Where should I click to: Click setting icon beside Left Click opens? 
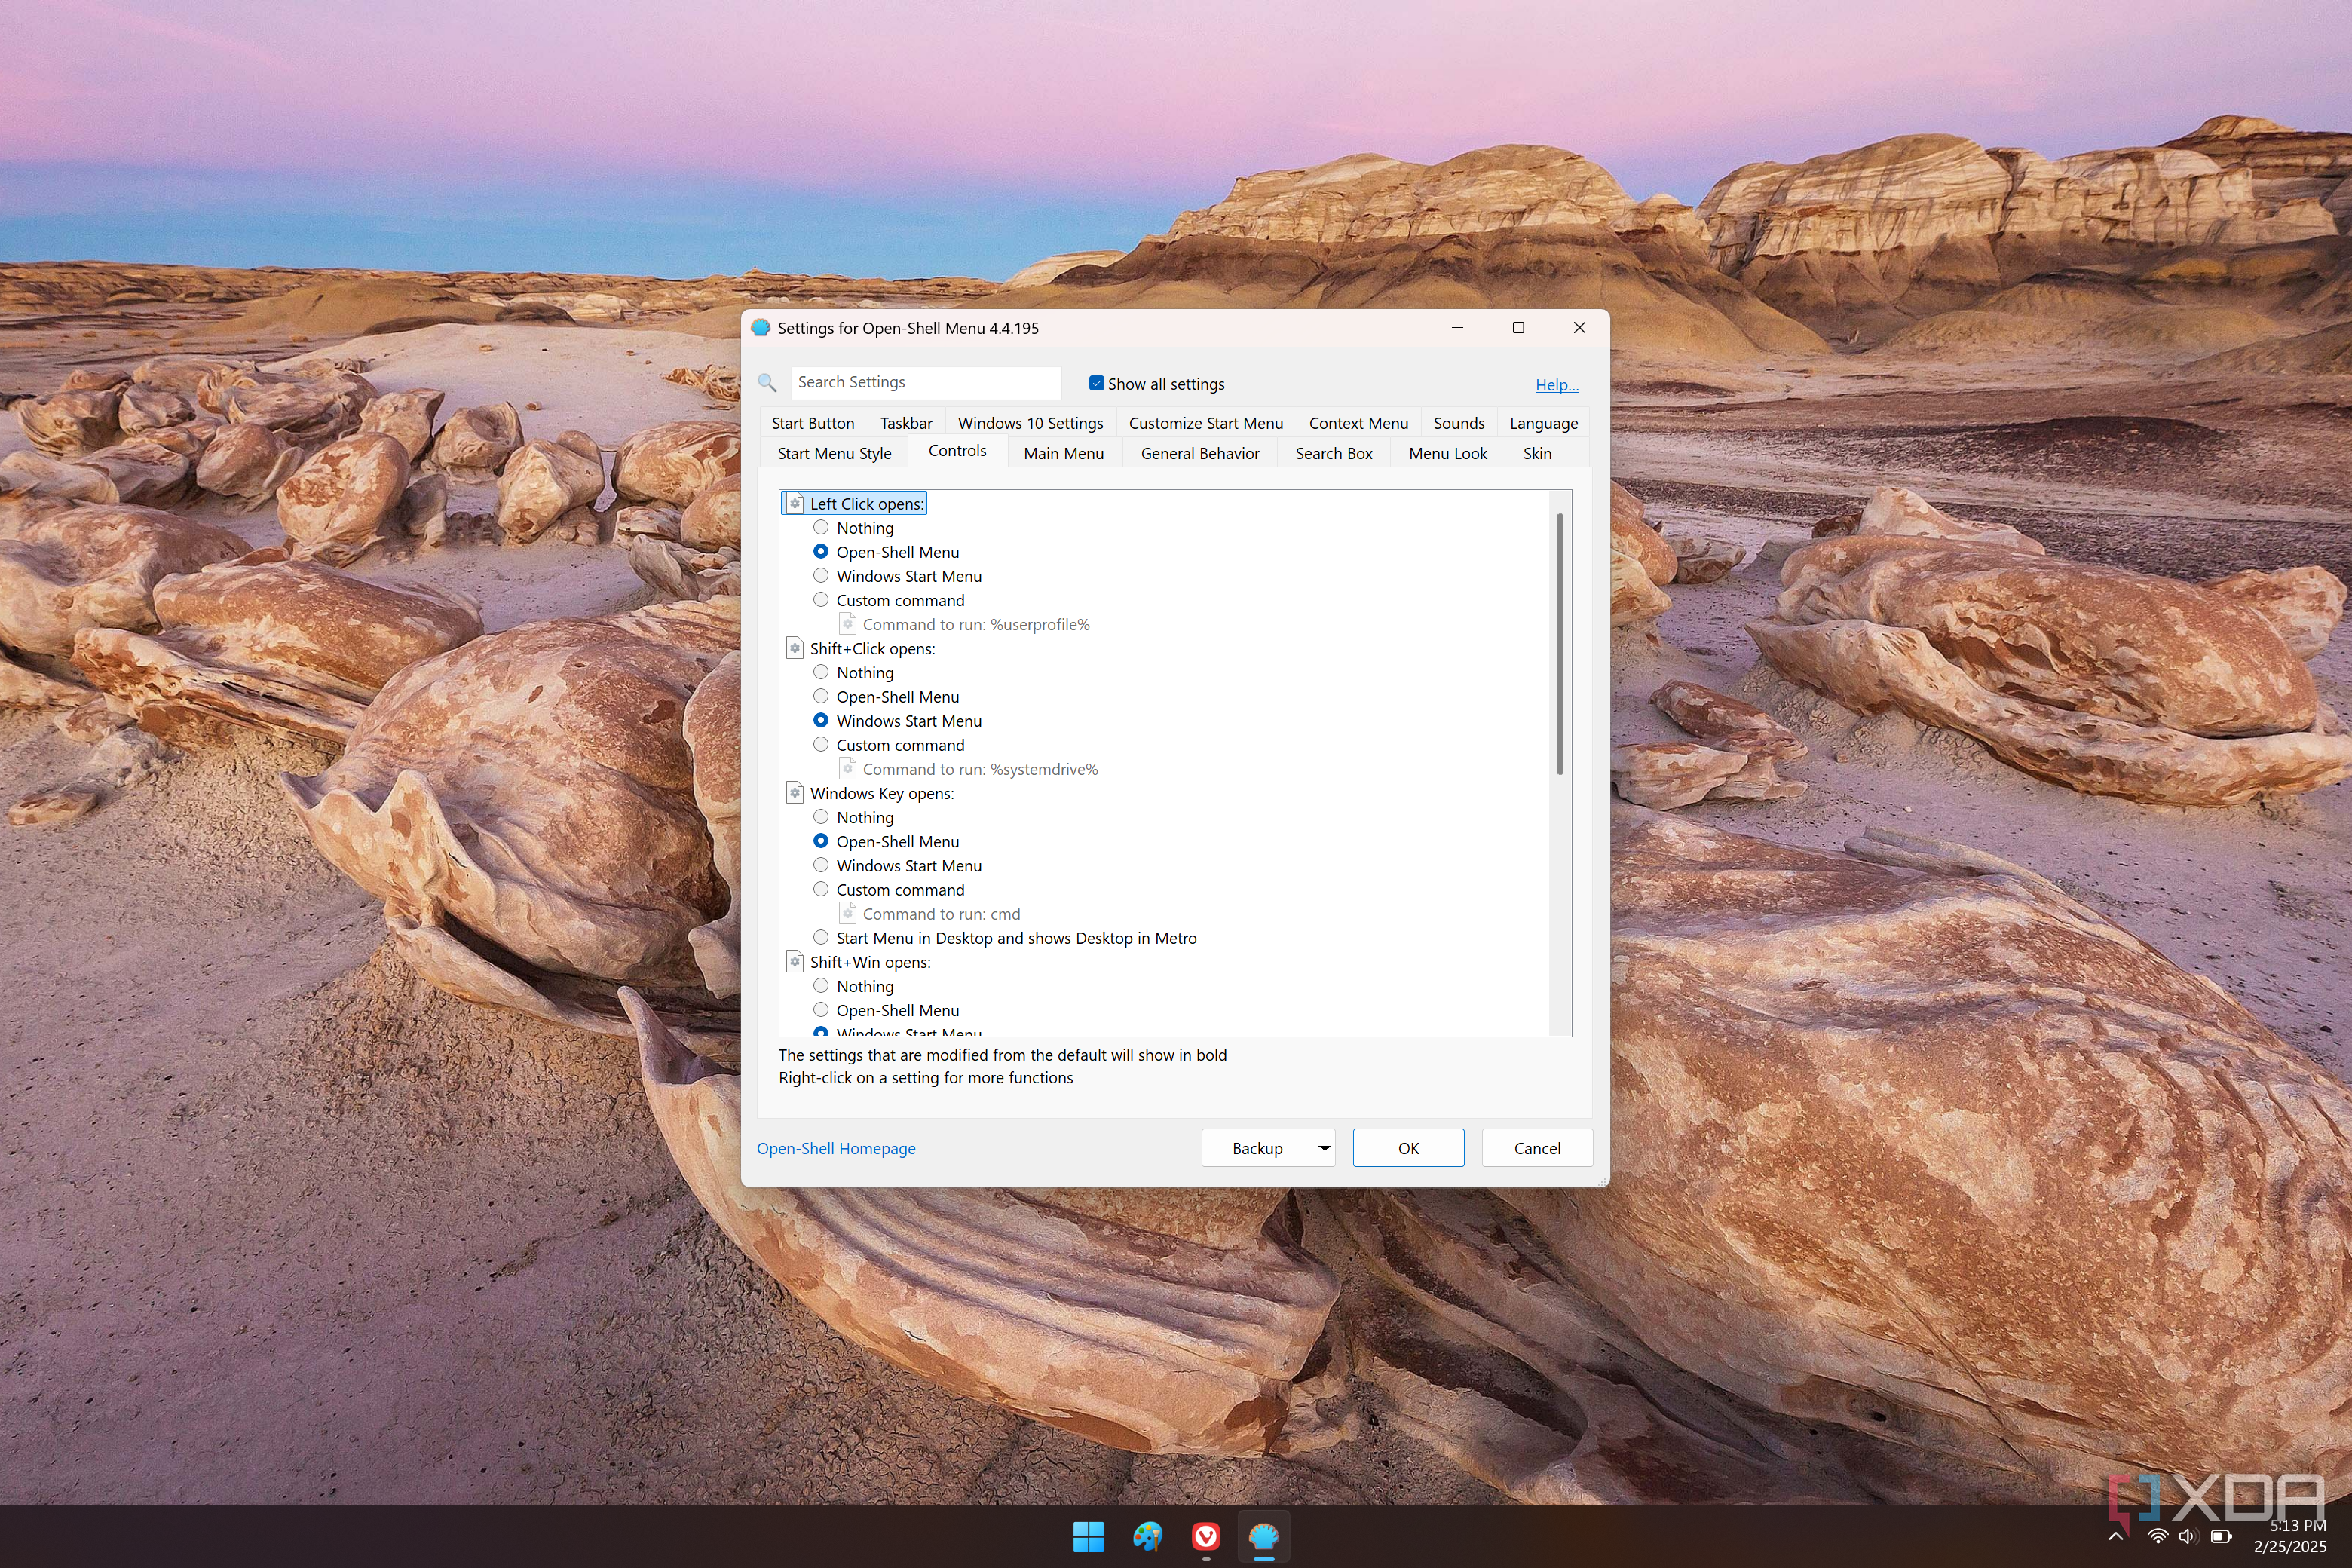click(795, 503)
